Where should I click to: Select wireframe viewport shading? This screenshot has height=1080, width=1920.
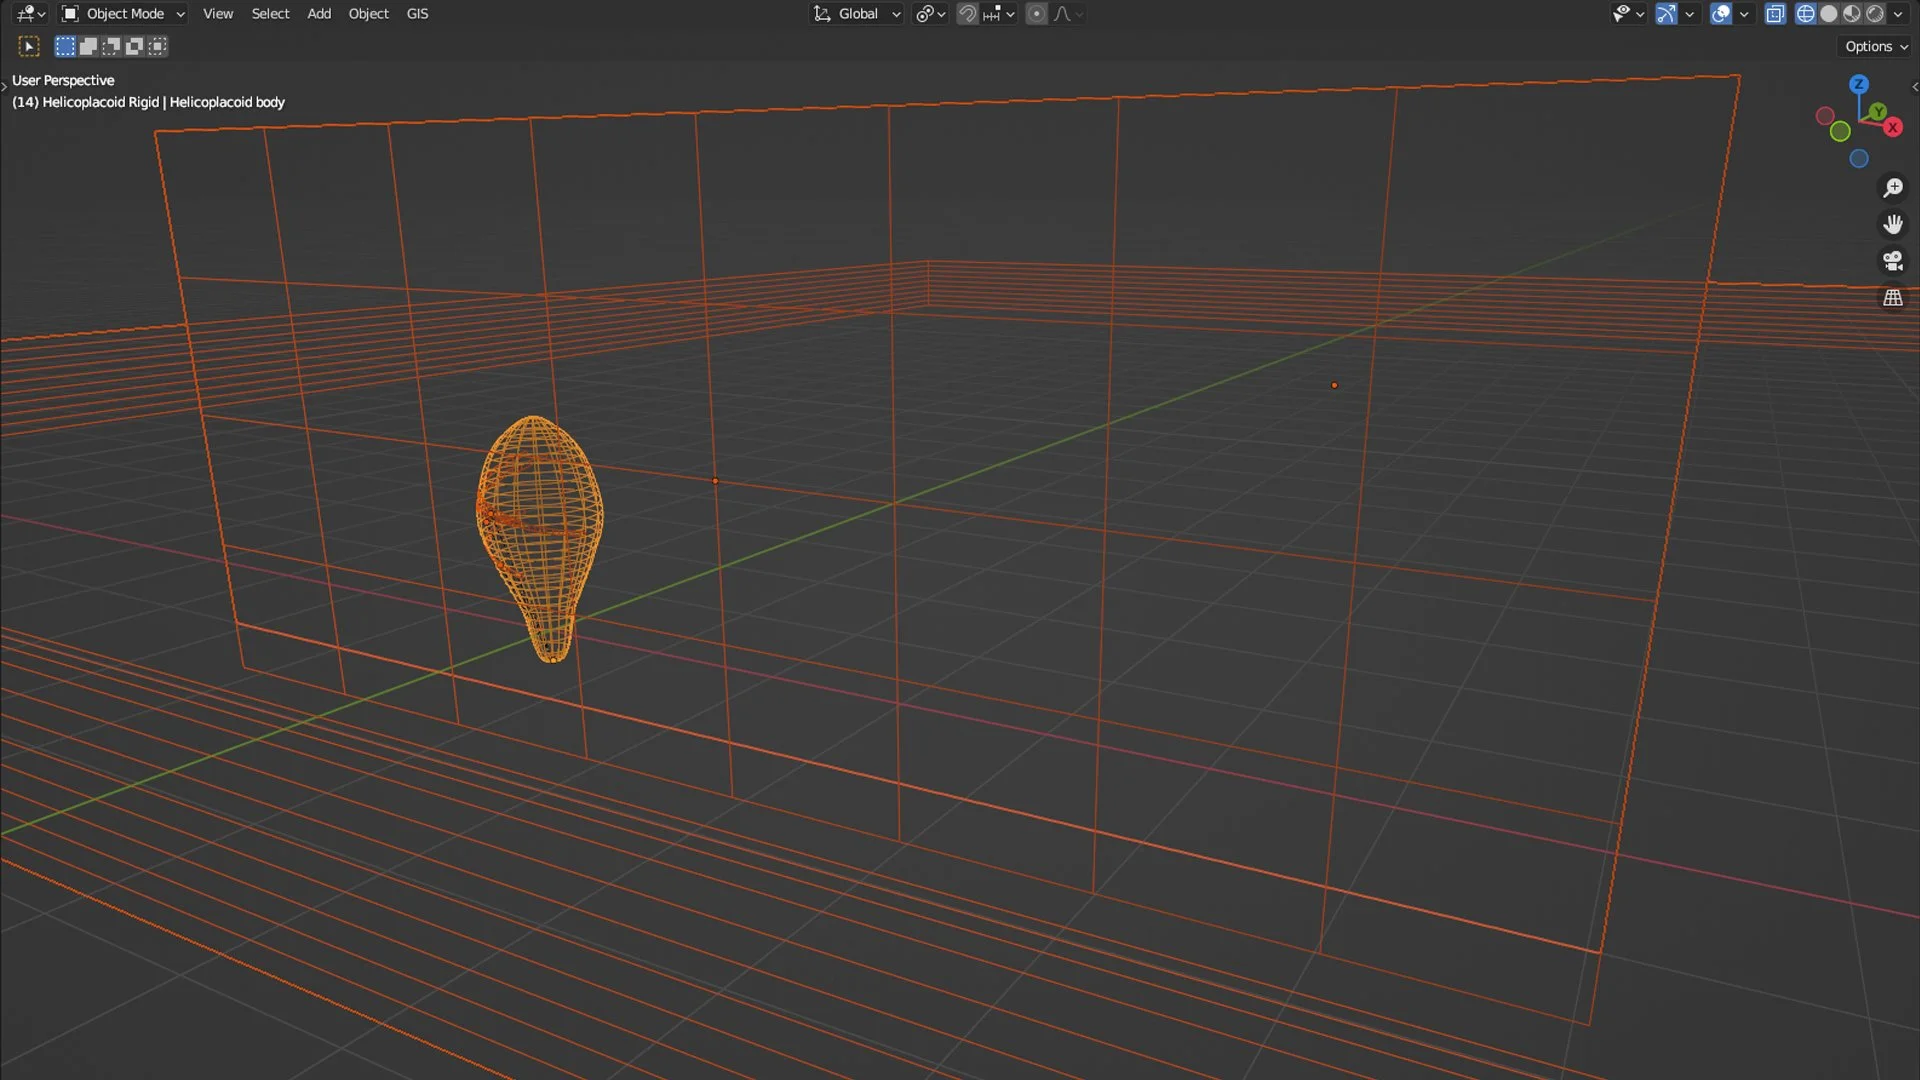(x=1805, y=14)
